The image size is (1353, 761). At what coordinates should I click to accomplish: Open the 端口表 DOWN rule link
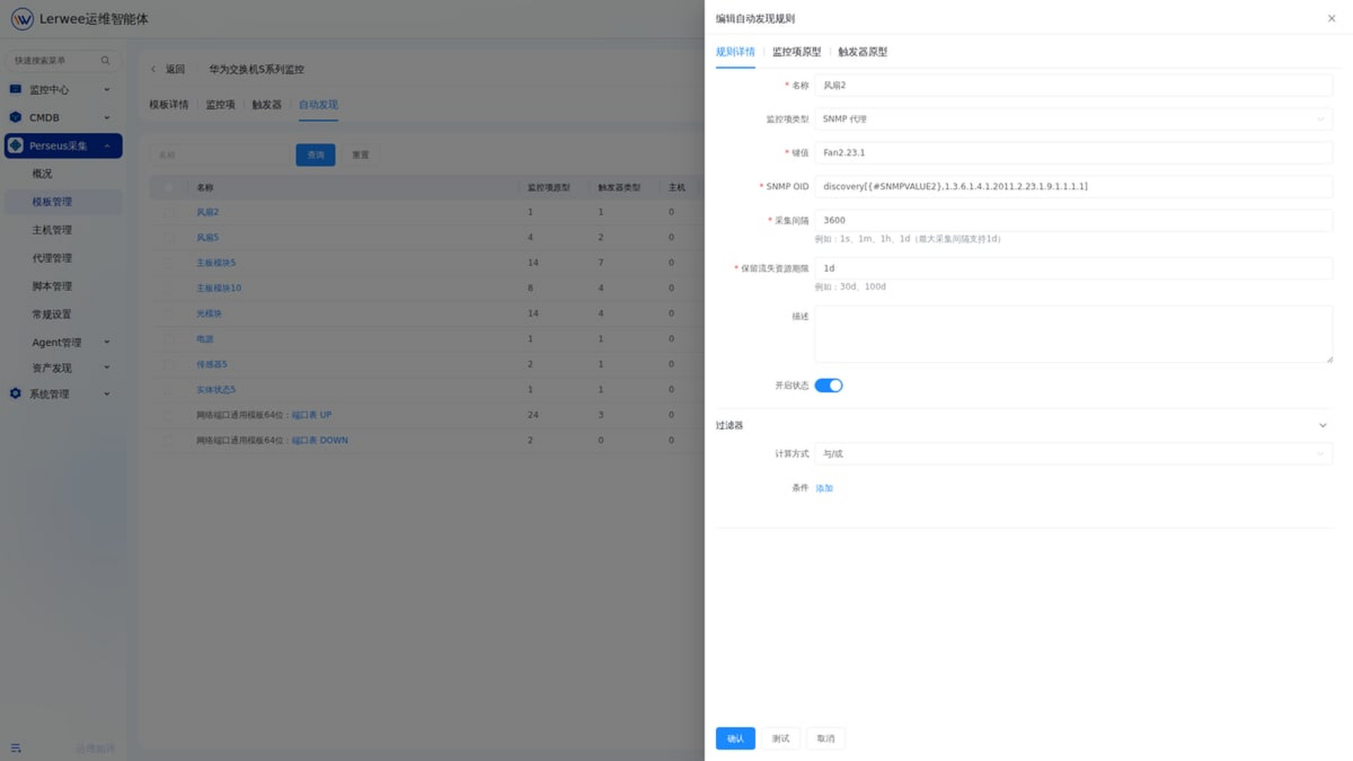[x=320, y=440]
